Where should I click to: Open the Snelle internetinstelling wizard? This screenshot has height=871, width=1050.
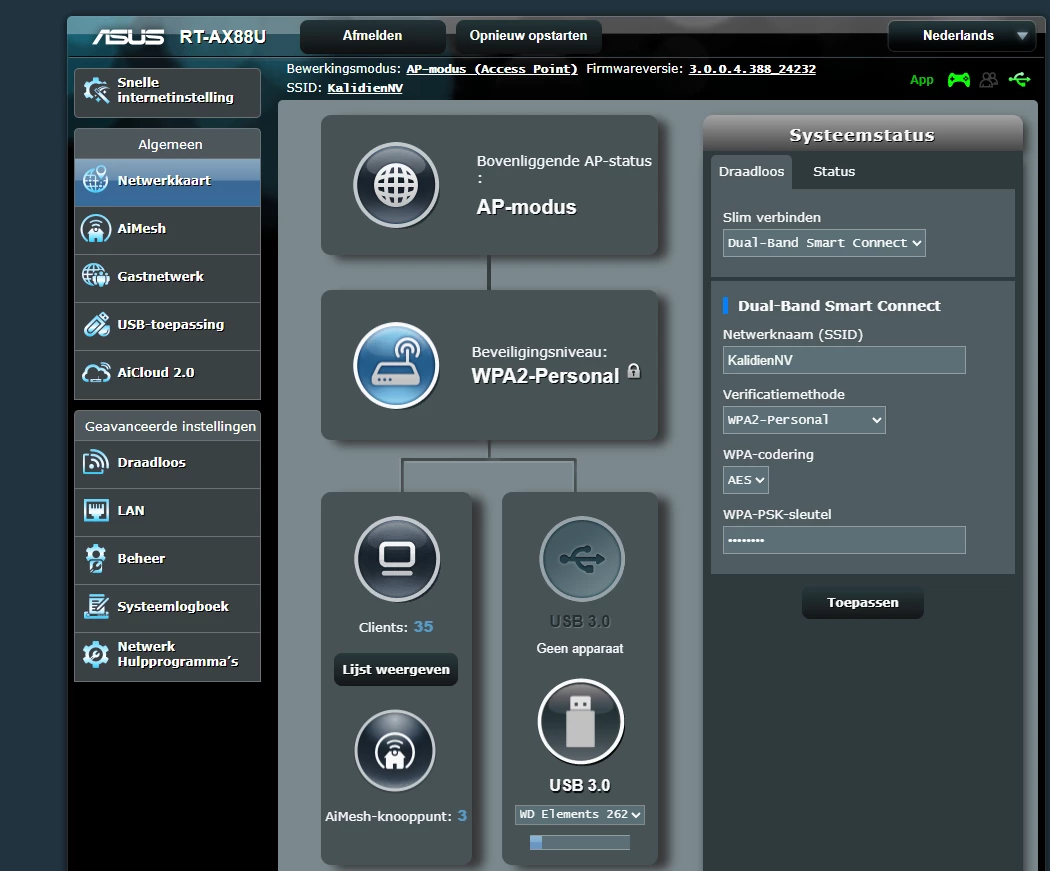tap(167, 92)
